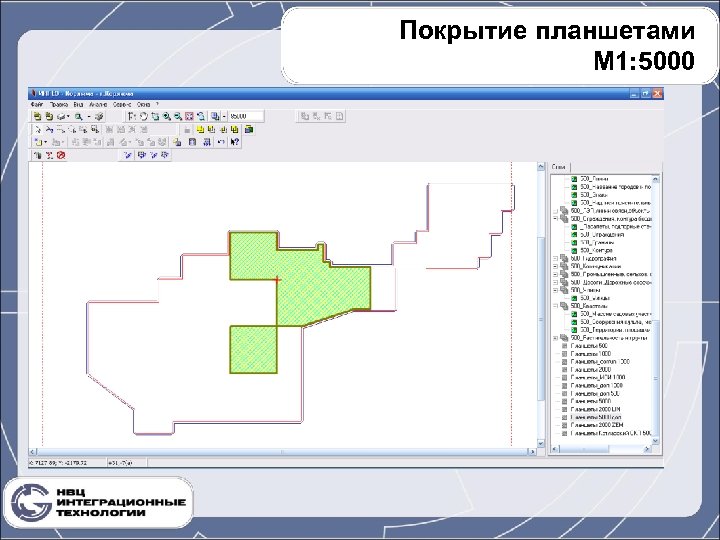
Task: Open the scale dropdown arrow
Action: (224, 117)
